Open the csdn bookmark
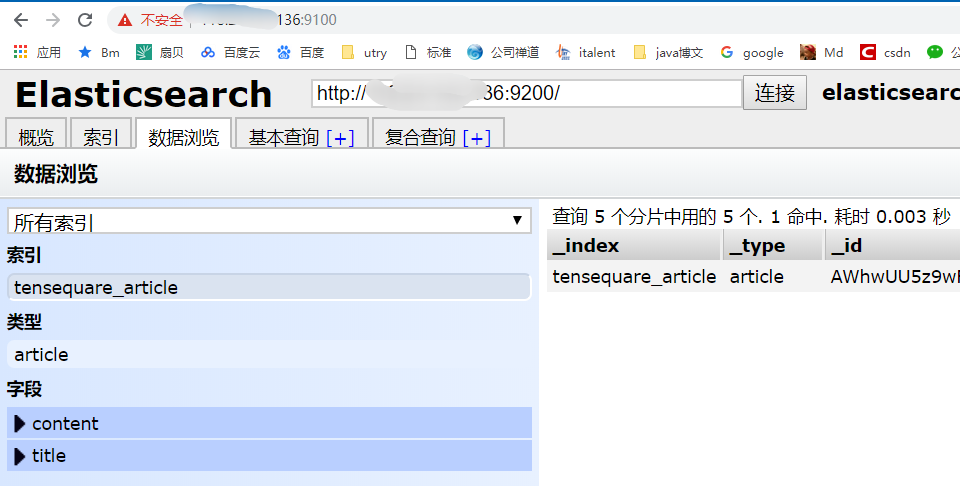 tap(885, 53)
